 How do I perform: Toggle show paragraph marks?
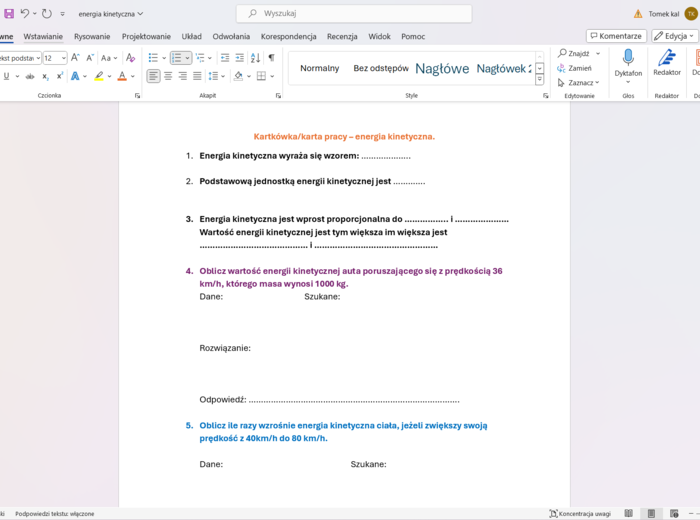(270, 58)
